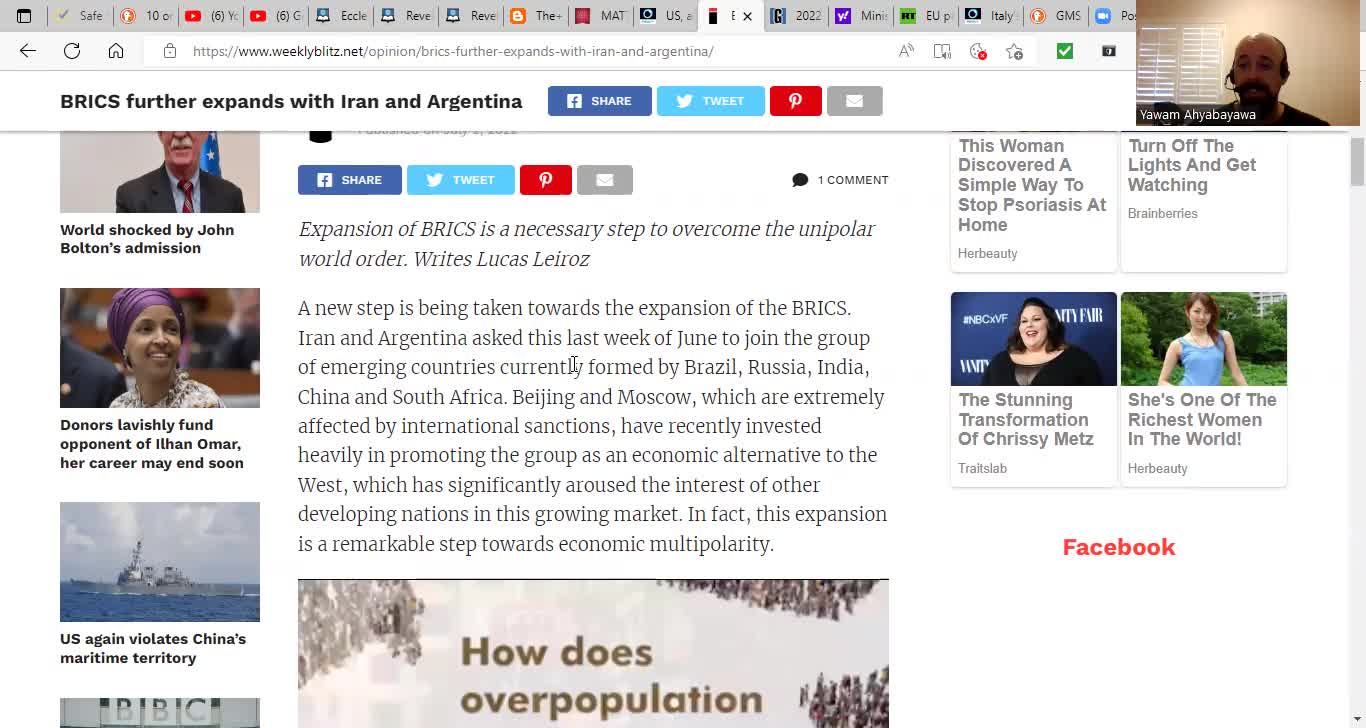Reload the page with refresh icon
Image resolution: width=1366 pixels, height=728 pixels.
tap(72, 51)
